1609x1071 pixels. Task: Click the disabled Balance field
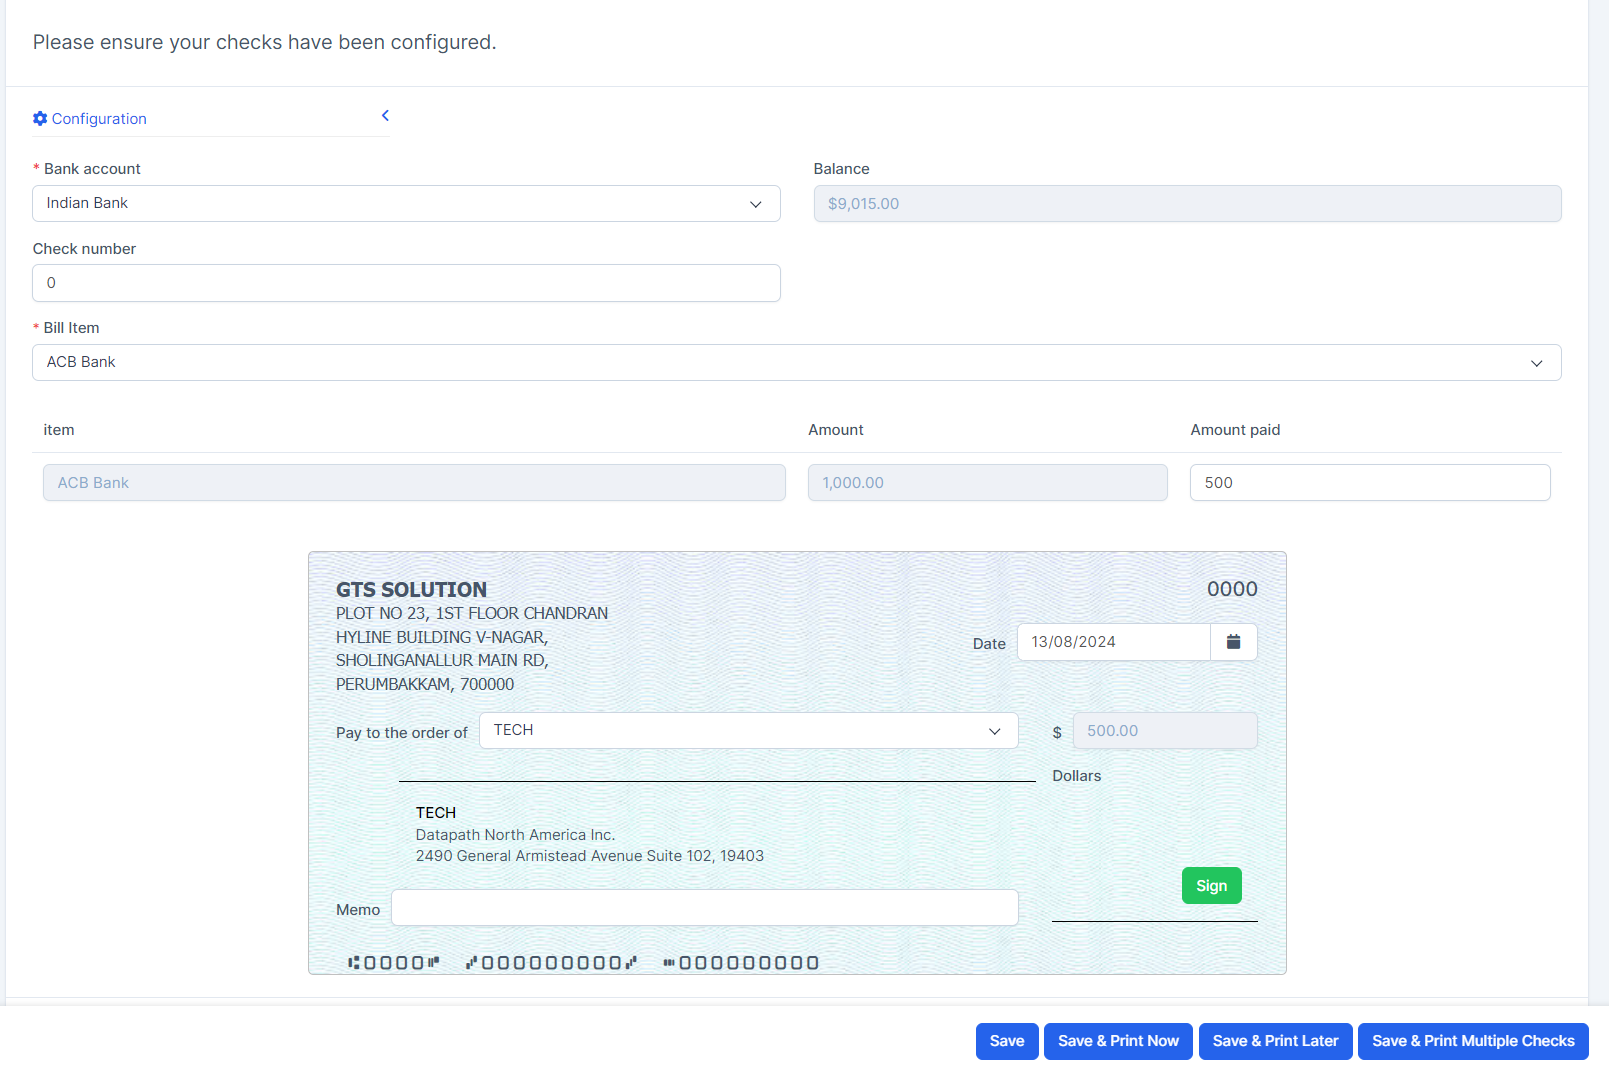click(1187, 203)
